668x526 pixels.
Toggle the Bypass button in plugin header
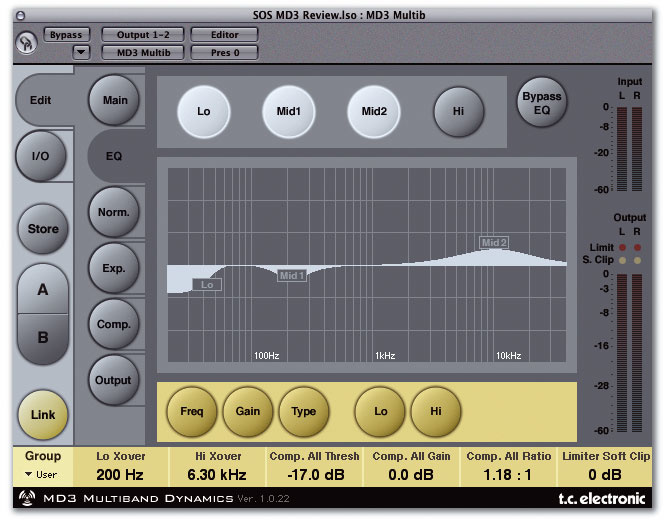coord(66,34)
